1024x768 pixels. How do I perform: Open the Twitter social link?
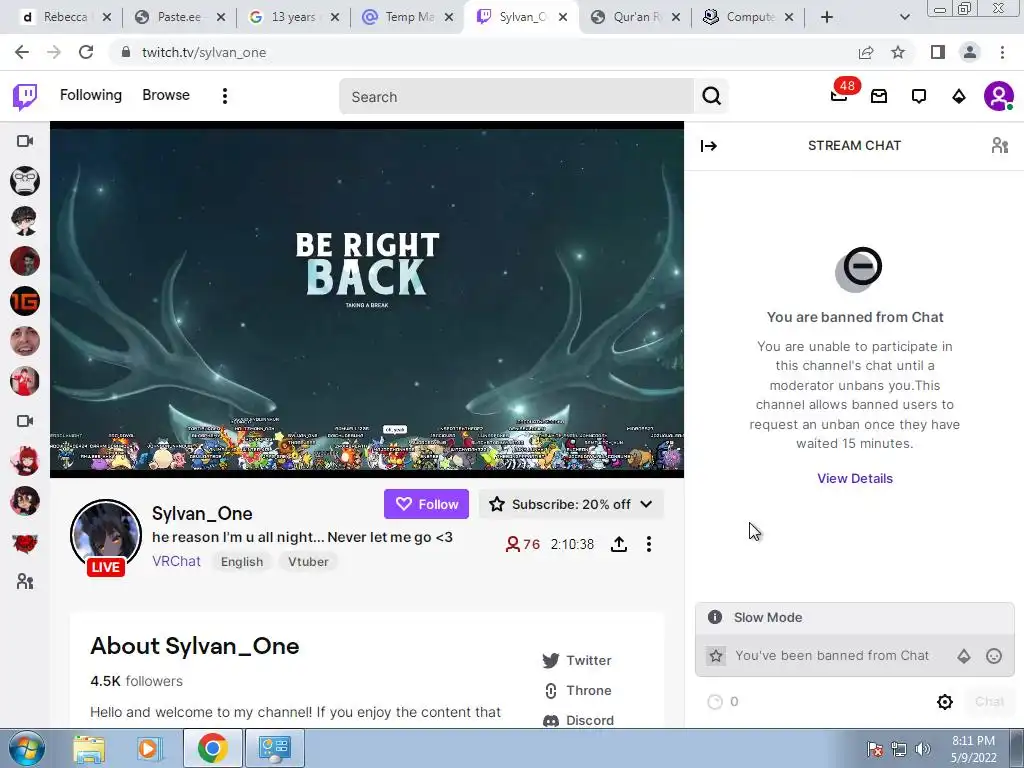[x=577, y=660]
